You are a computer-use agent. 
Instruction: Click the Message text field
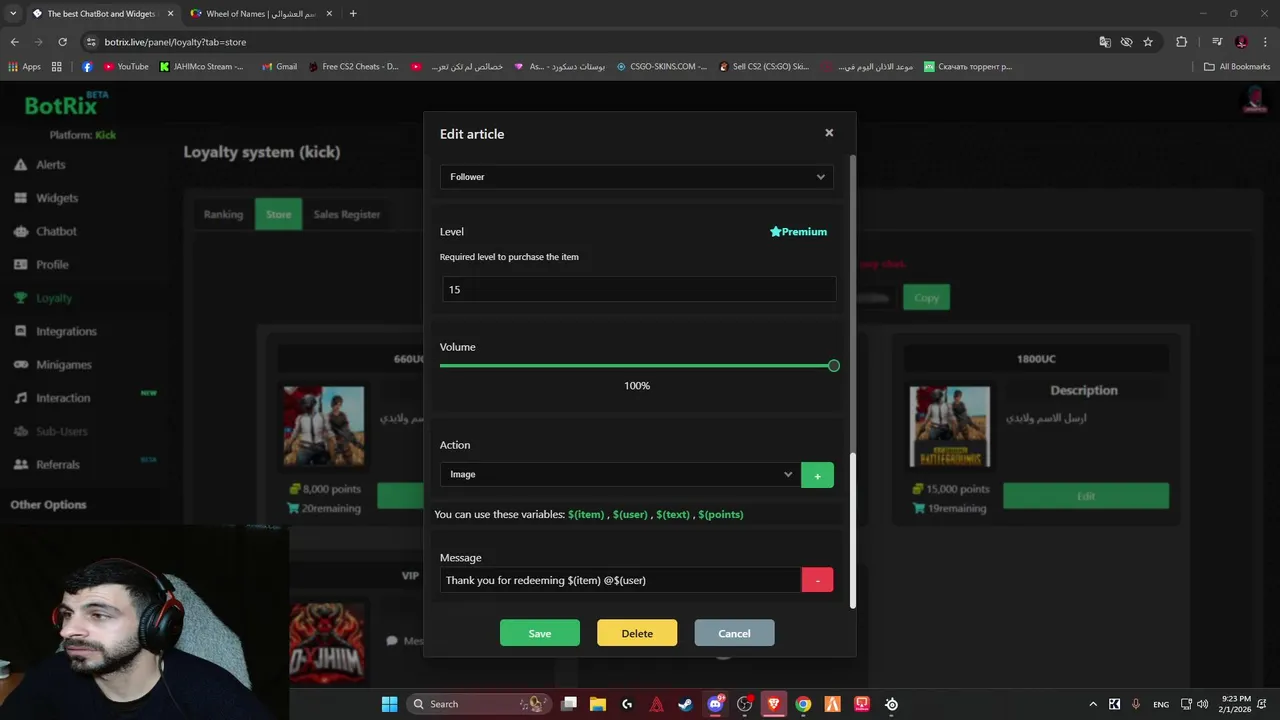[x=620, y=580]
